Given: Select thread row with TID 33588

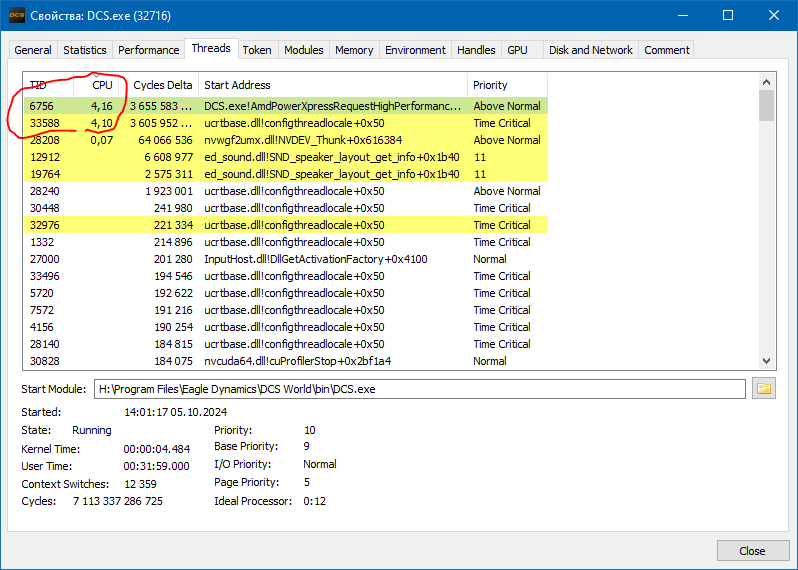Looking at the screenshot, I should click(286, 123).
